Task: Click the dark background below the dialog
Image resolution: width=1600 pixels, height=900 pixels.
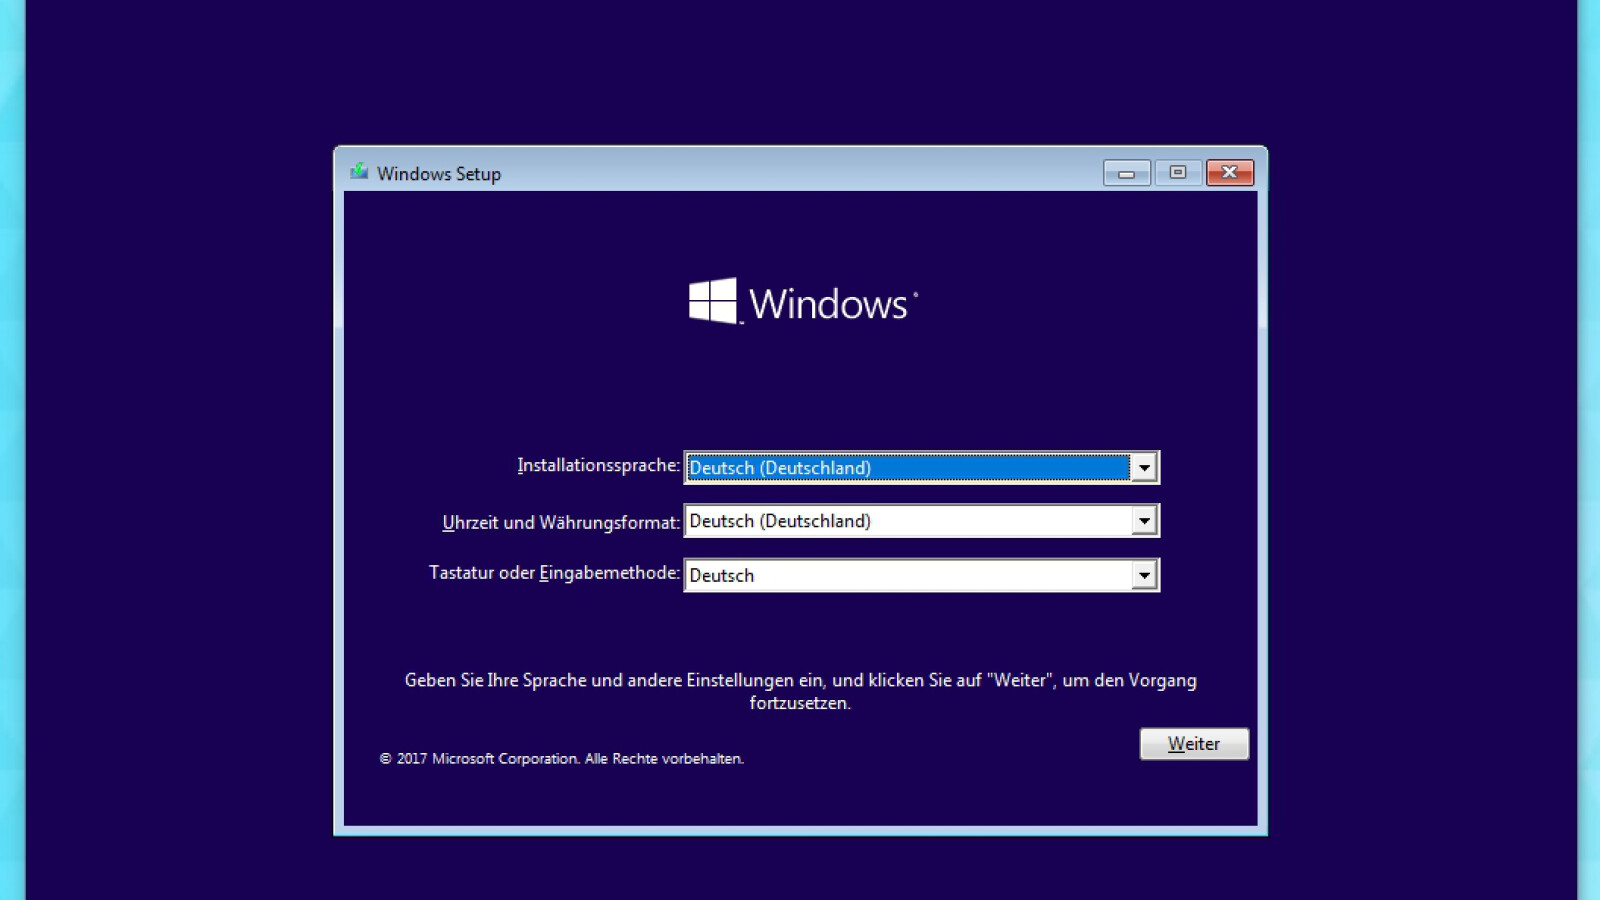Action: tap(800, 868)
